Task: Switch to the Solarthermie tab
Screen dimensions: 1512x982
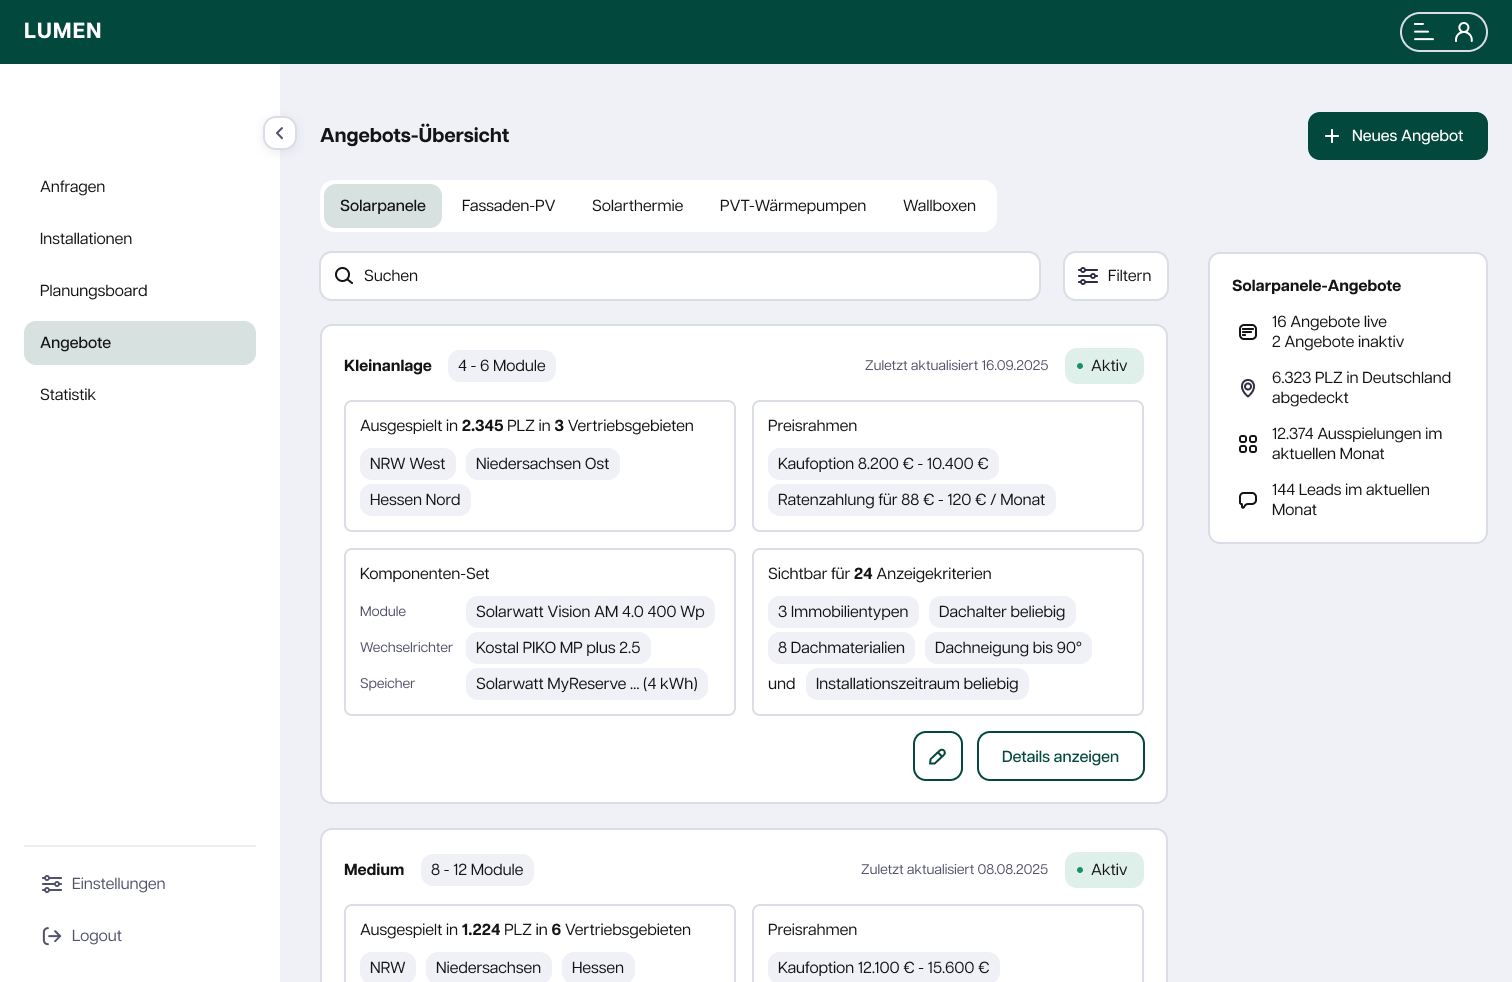Action: [638, 206]
